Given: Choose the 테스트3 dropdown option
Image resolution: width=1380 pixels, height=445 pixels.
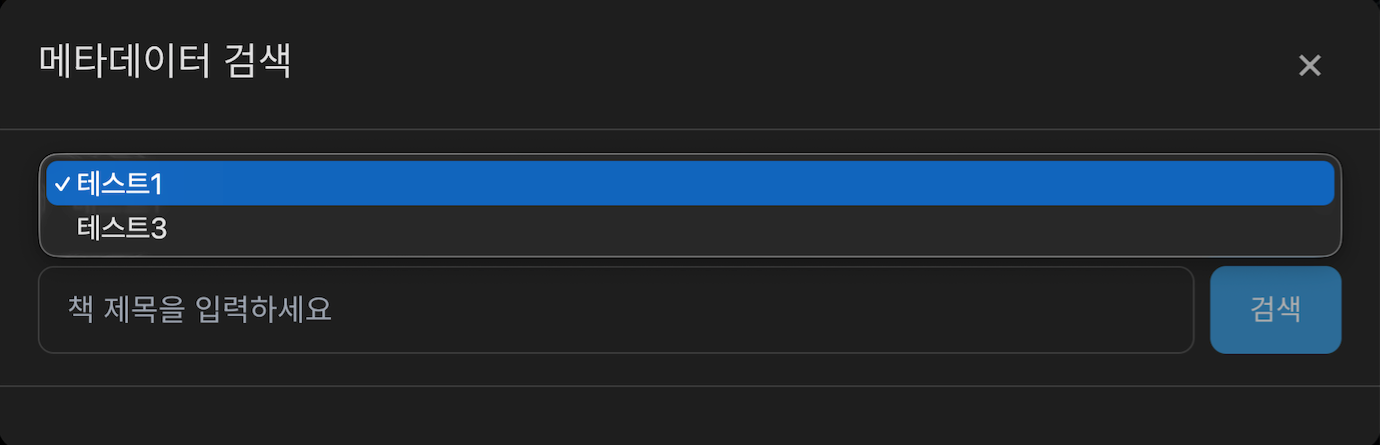Looking at the screenshot, I should coord(690,229).
